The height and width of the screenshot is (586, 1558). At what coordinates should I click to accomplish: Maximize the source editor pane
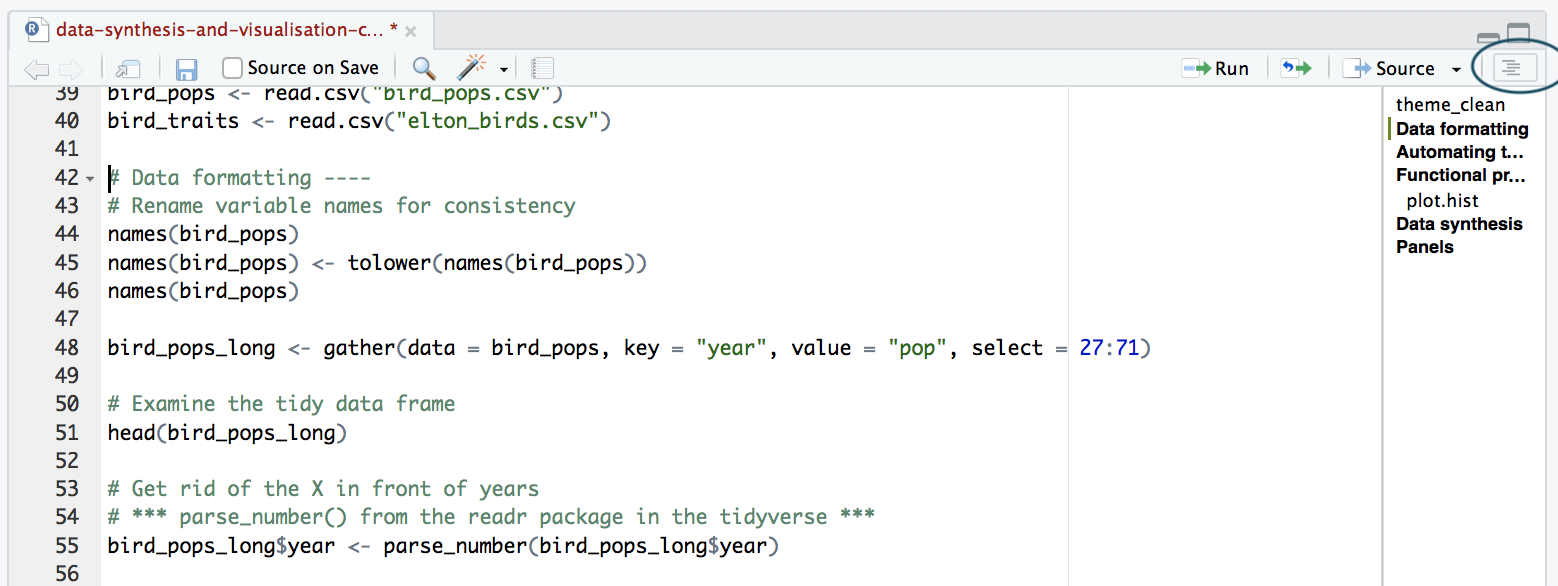[1518, 33]
